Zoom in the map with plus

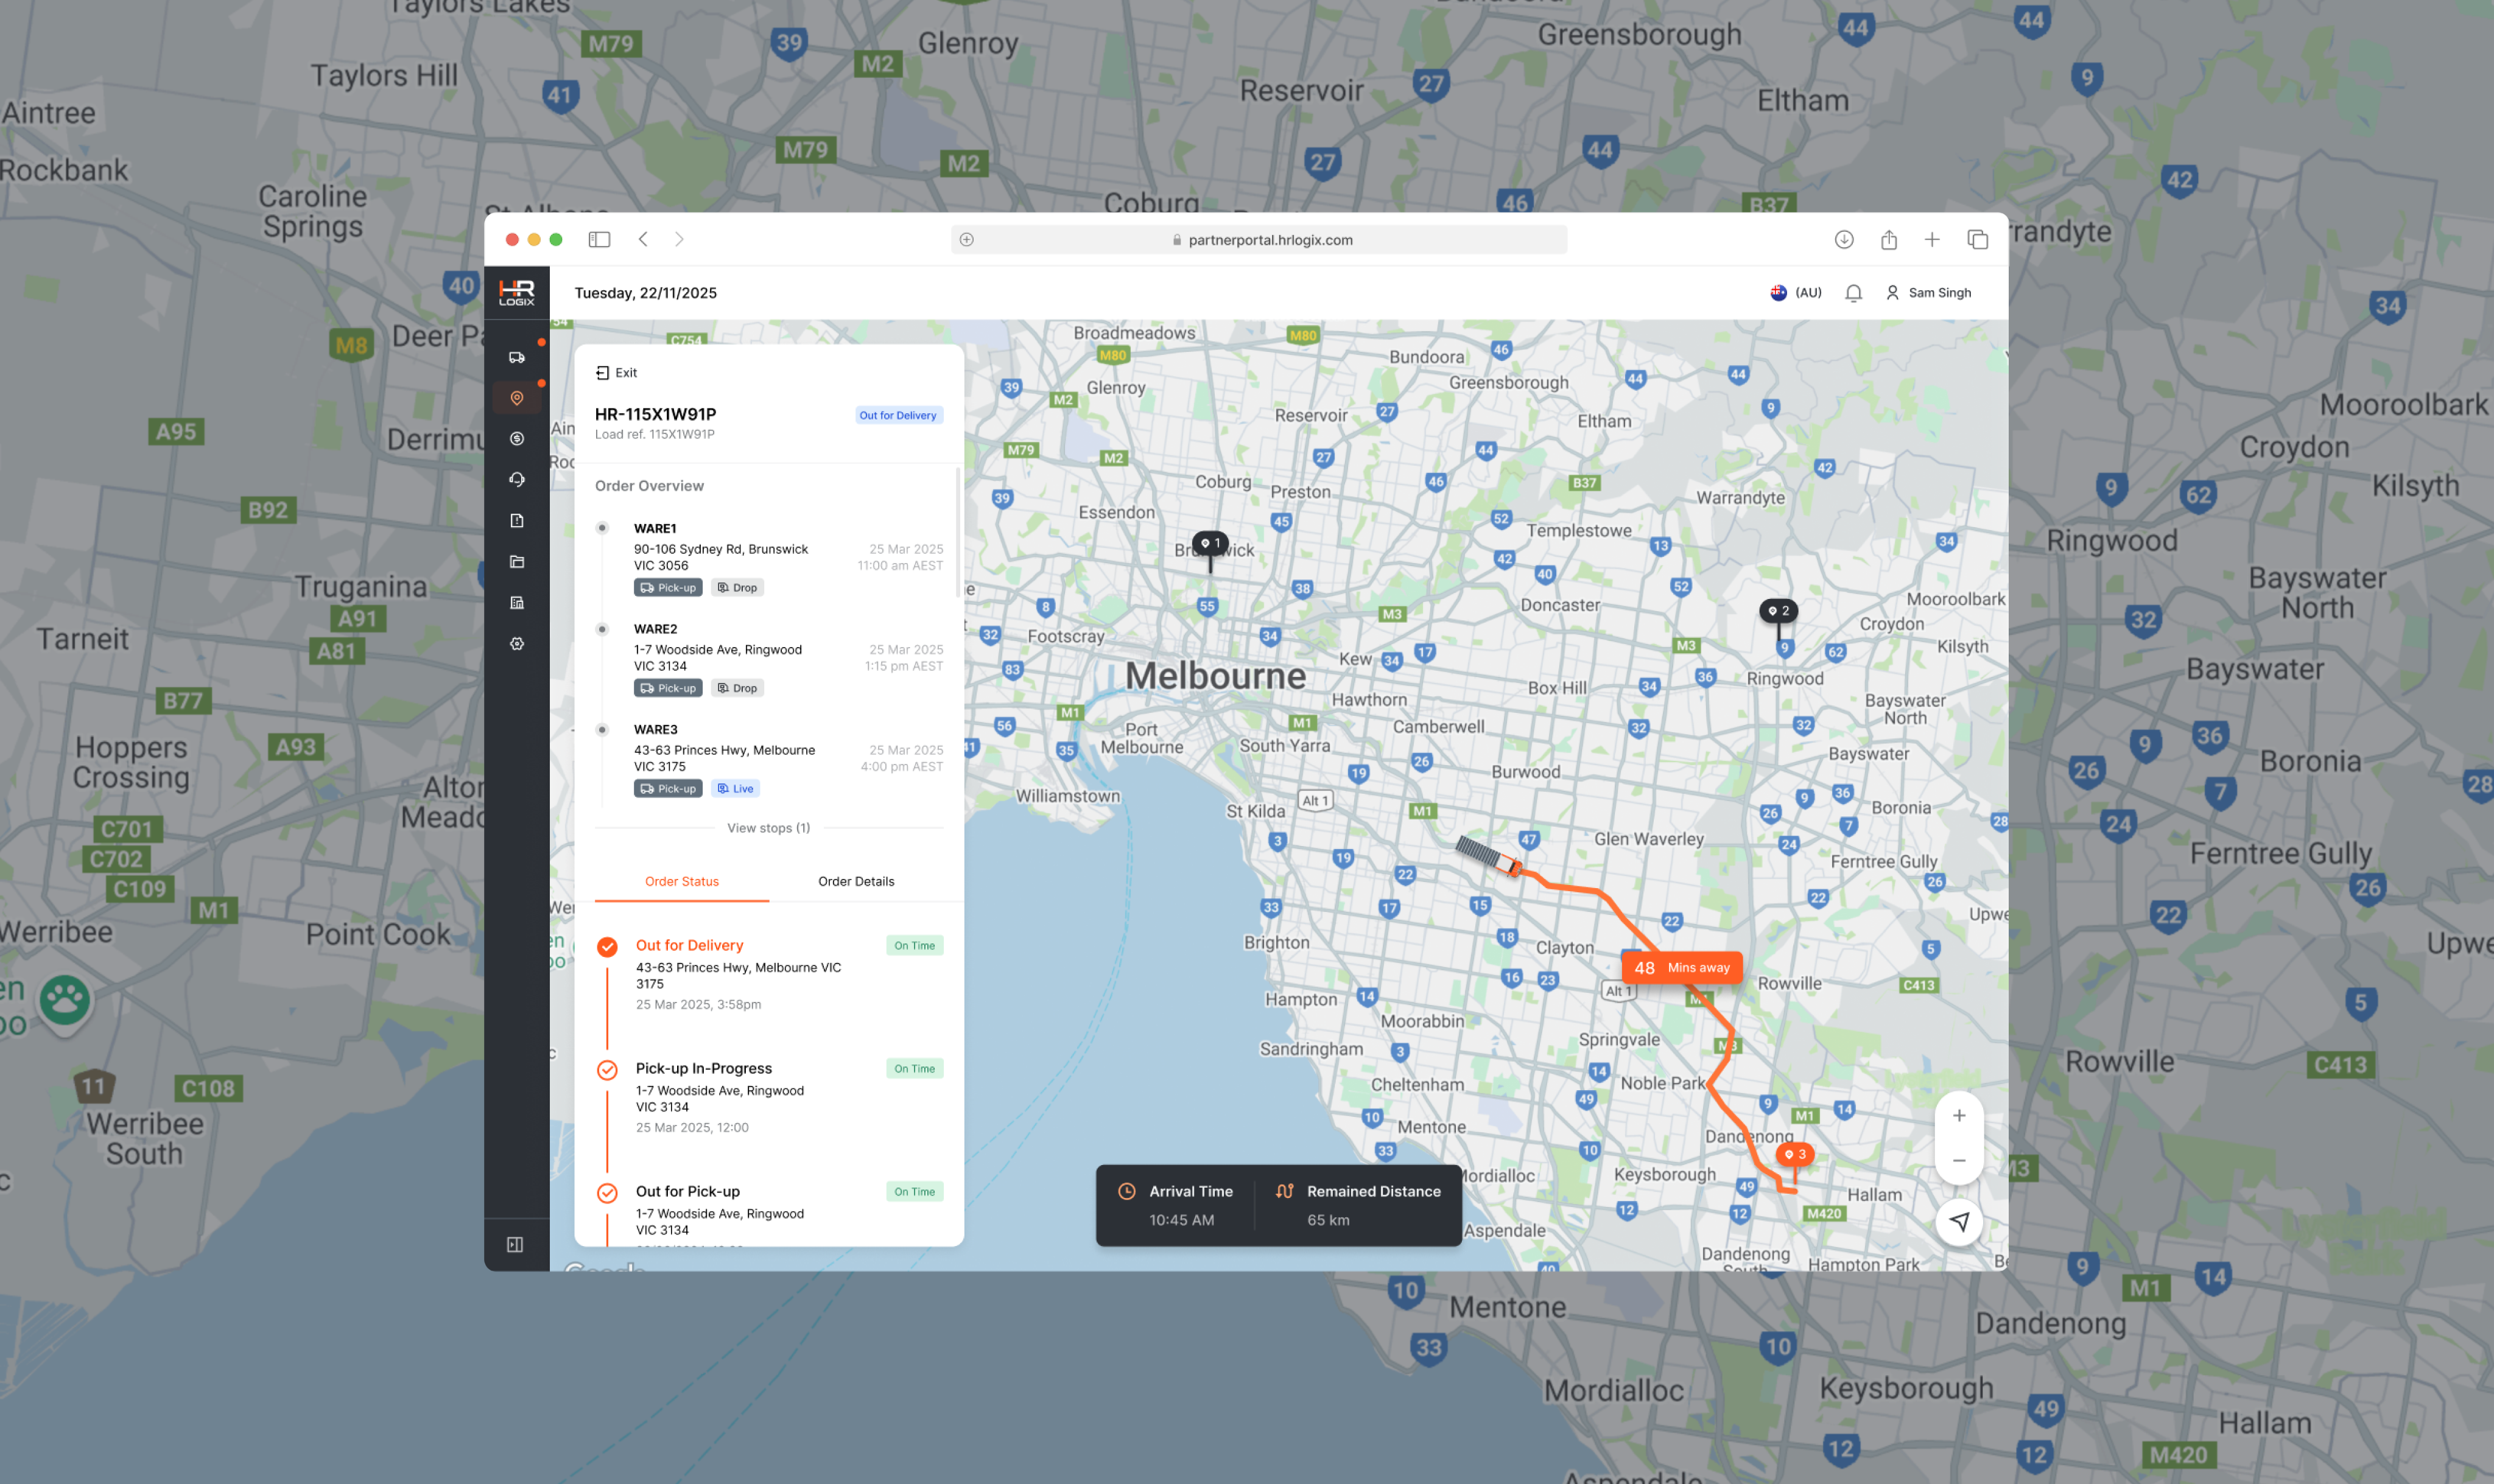coord(1959,1116)
